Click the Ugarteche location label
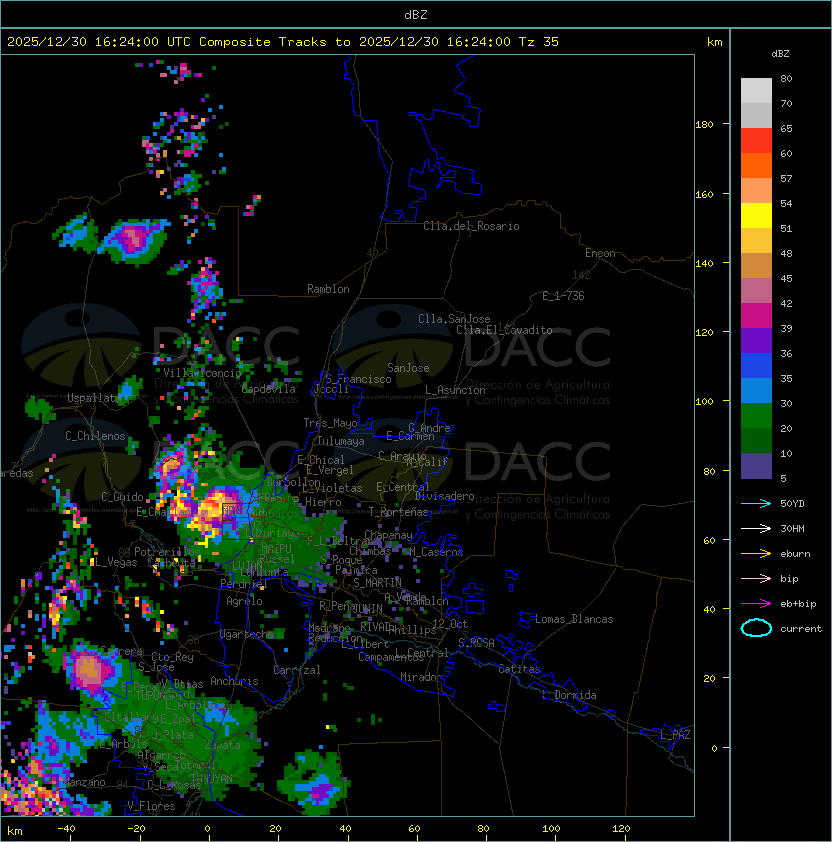The height and width of the screenshot is (842, 832). point(246,635)
